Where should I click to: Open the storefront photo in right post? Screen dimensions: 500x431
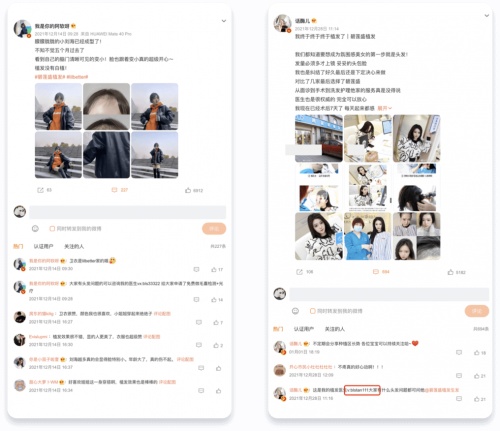tap(319, 138)
